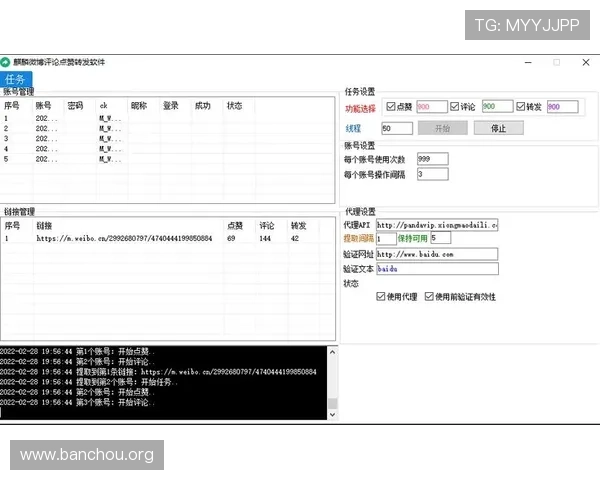
Task: Click the 停止 button
Action: pyautogui.click(x=499, y=128)
